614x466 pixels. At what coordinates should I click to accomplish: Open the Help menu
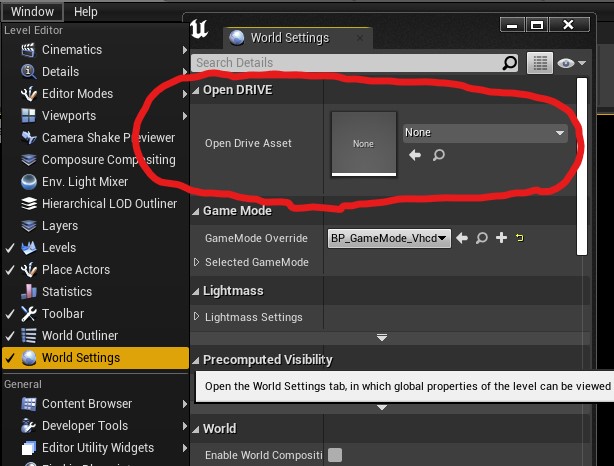point(86,12)
